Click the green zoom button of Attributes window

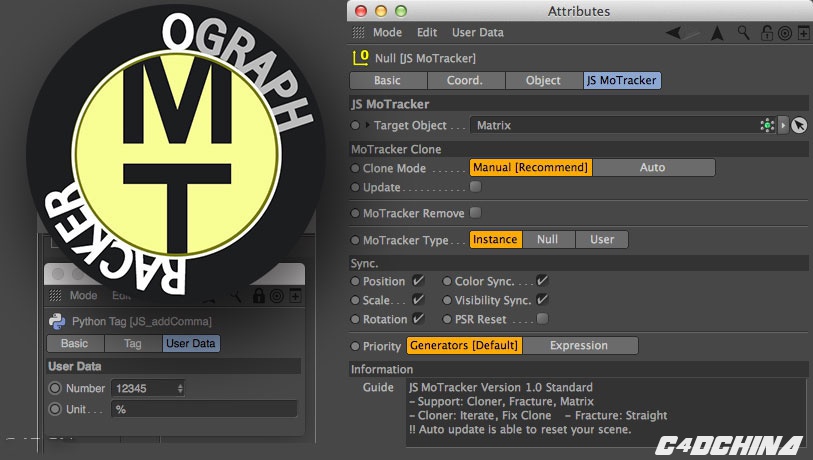tap(401, 11)
